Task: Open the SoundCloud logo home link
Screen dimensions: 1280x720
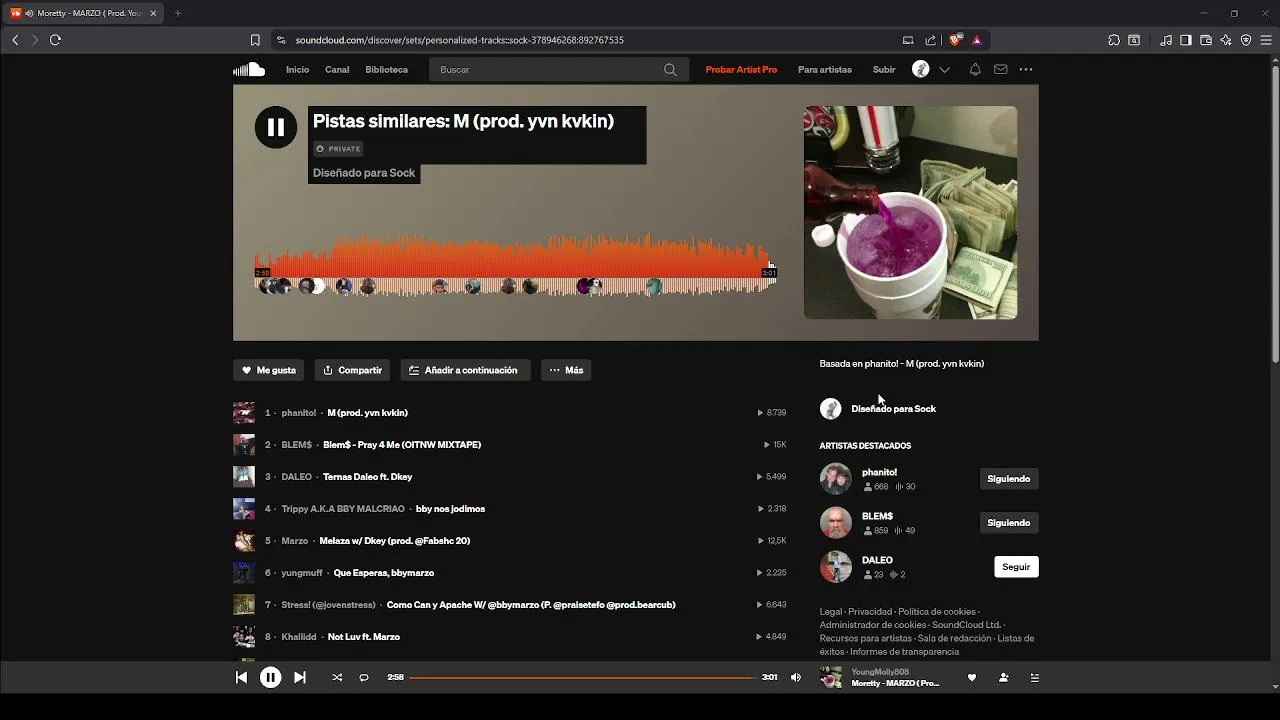Action: click(x=249, y=69)
